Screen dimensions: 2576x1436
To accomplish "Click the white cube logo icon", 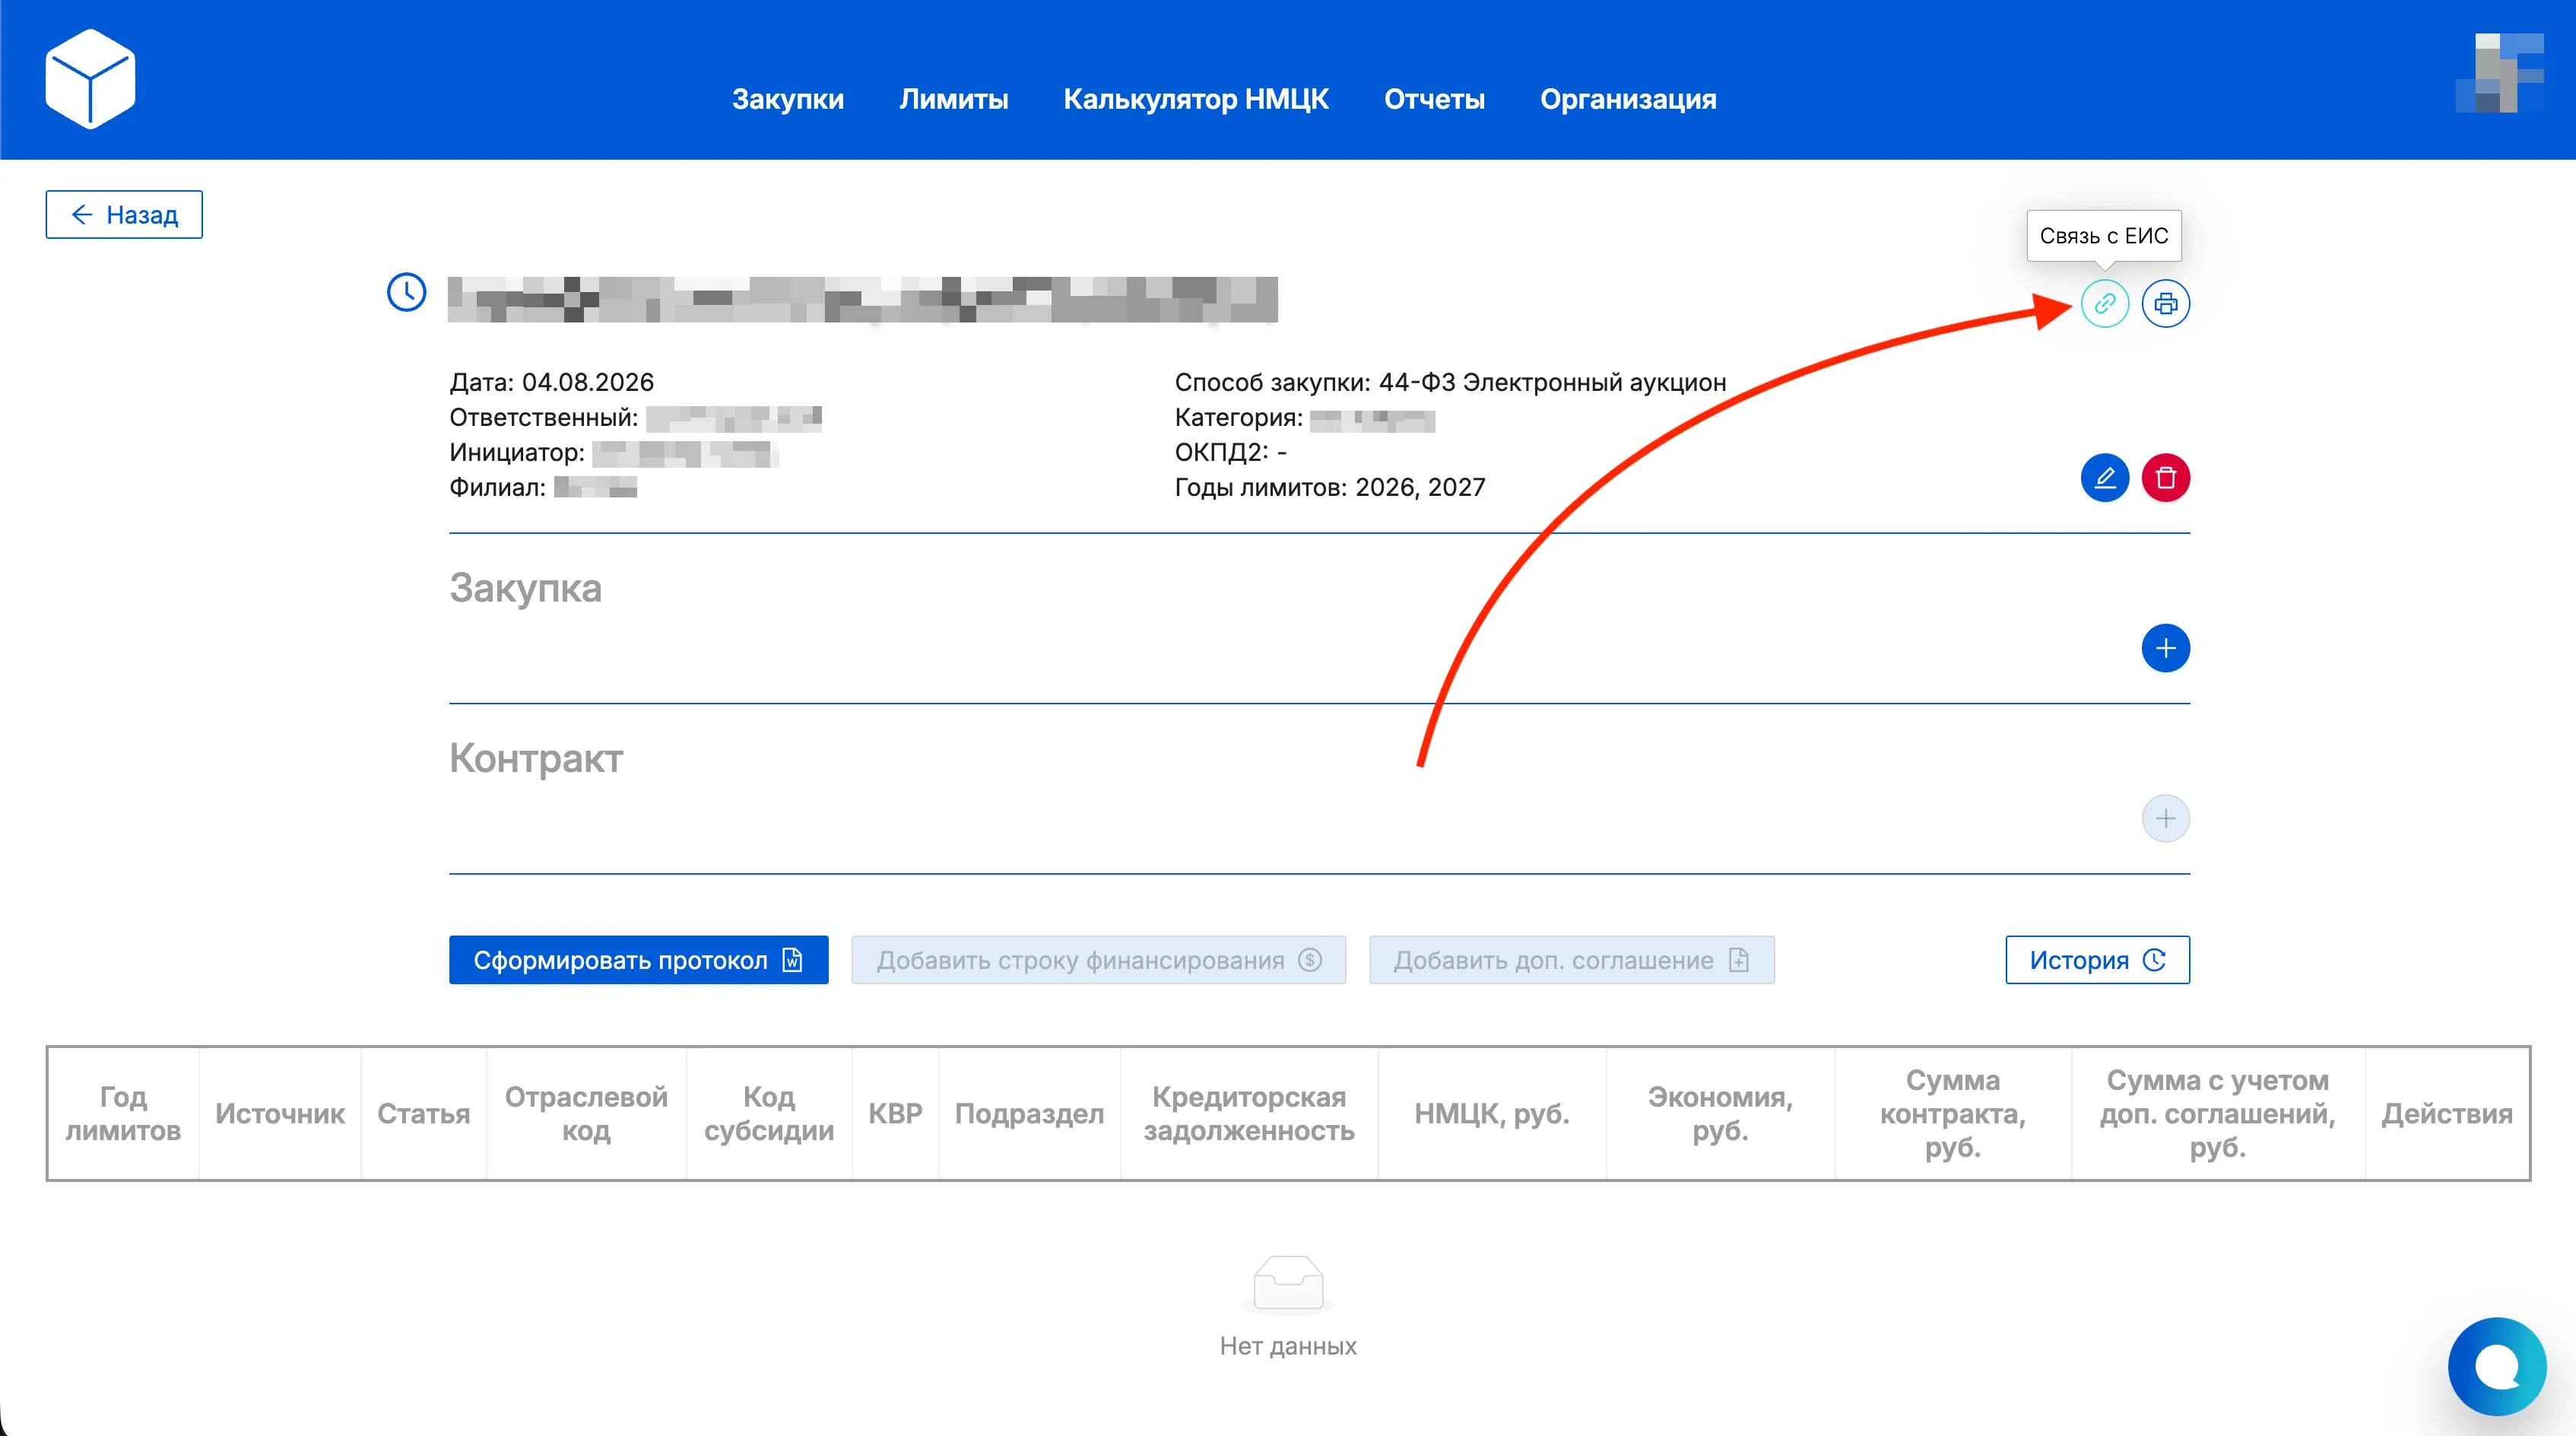I will tap(90, 79).
